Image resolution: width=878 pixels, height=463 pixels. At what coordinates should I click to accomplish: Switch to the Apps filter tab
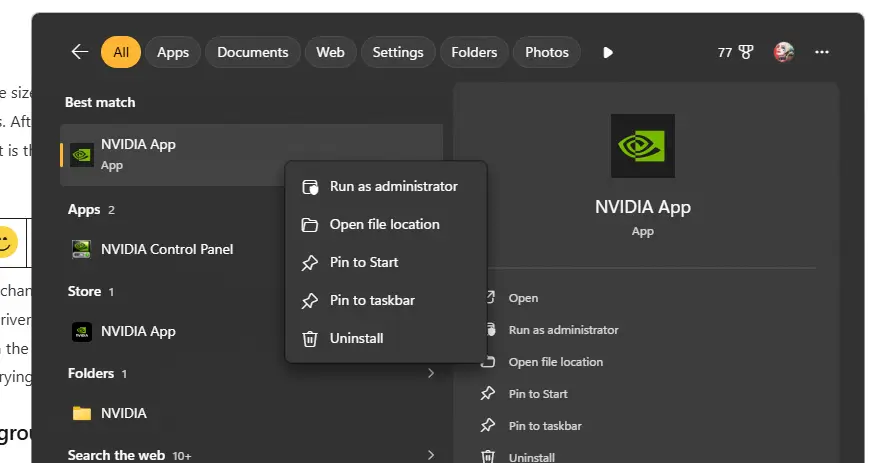(x=173, y=52)
